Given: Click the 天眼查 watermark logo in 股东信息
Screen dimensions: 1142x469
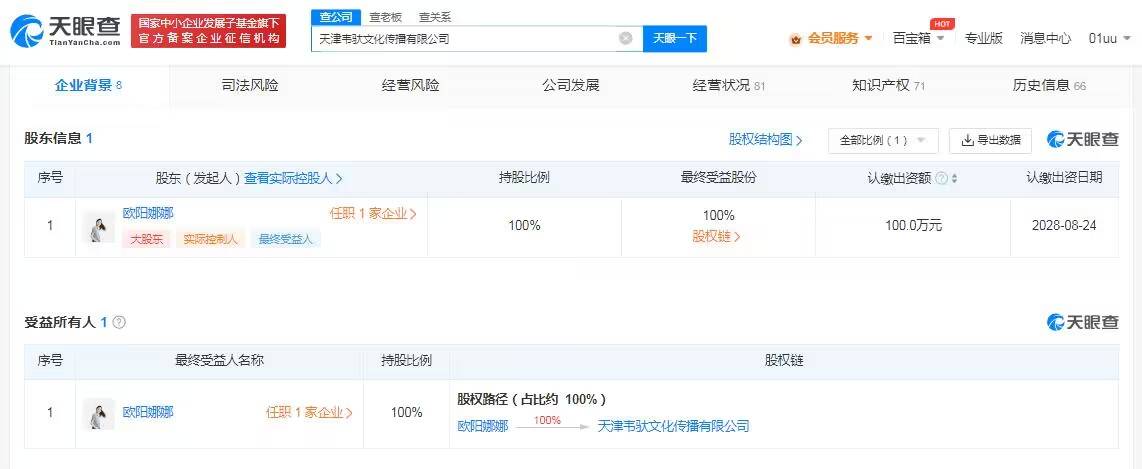Looking at the screenshot, I should (x=1082, y=140).
